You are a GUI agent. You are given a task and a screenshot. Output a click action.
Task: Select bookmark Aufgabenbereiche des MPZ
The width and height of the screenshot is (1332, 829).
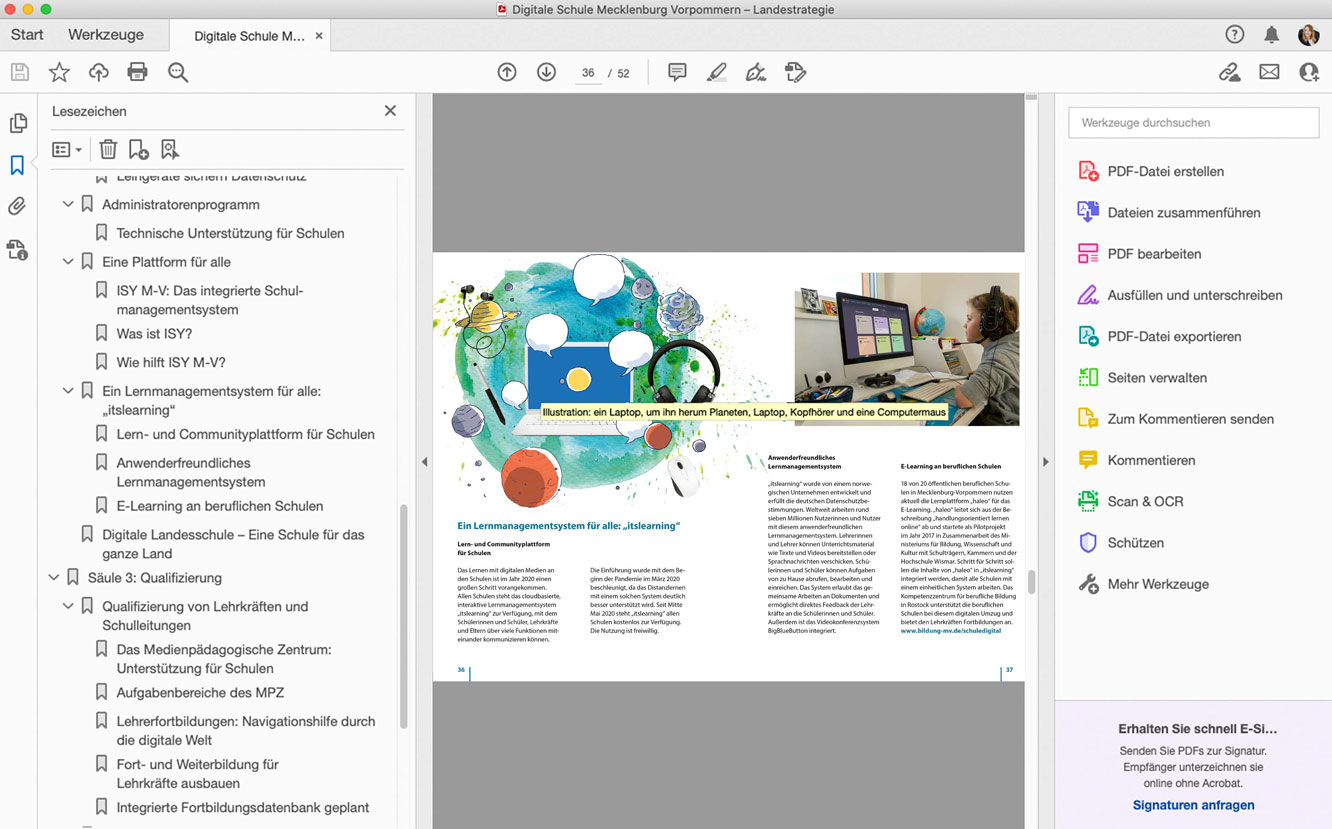200,692
